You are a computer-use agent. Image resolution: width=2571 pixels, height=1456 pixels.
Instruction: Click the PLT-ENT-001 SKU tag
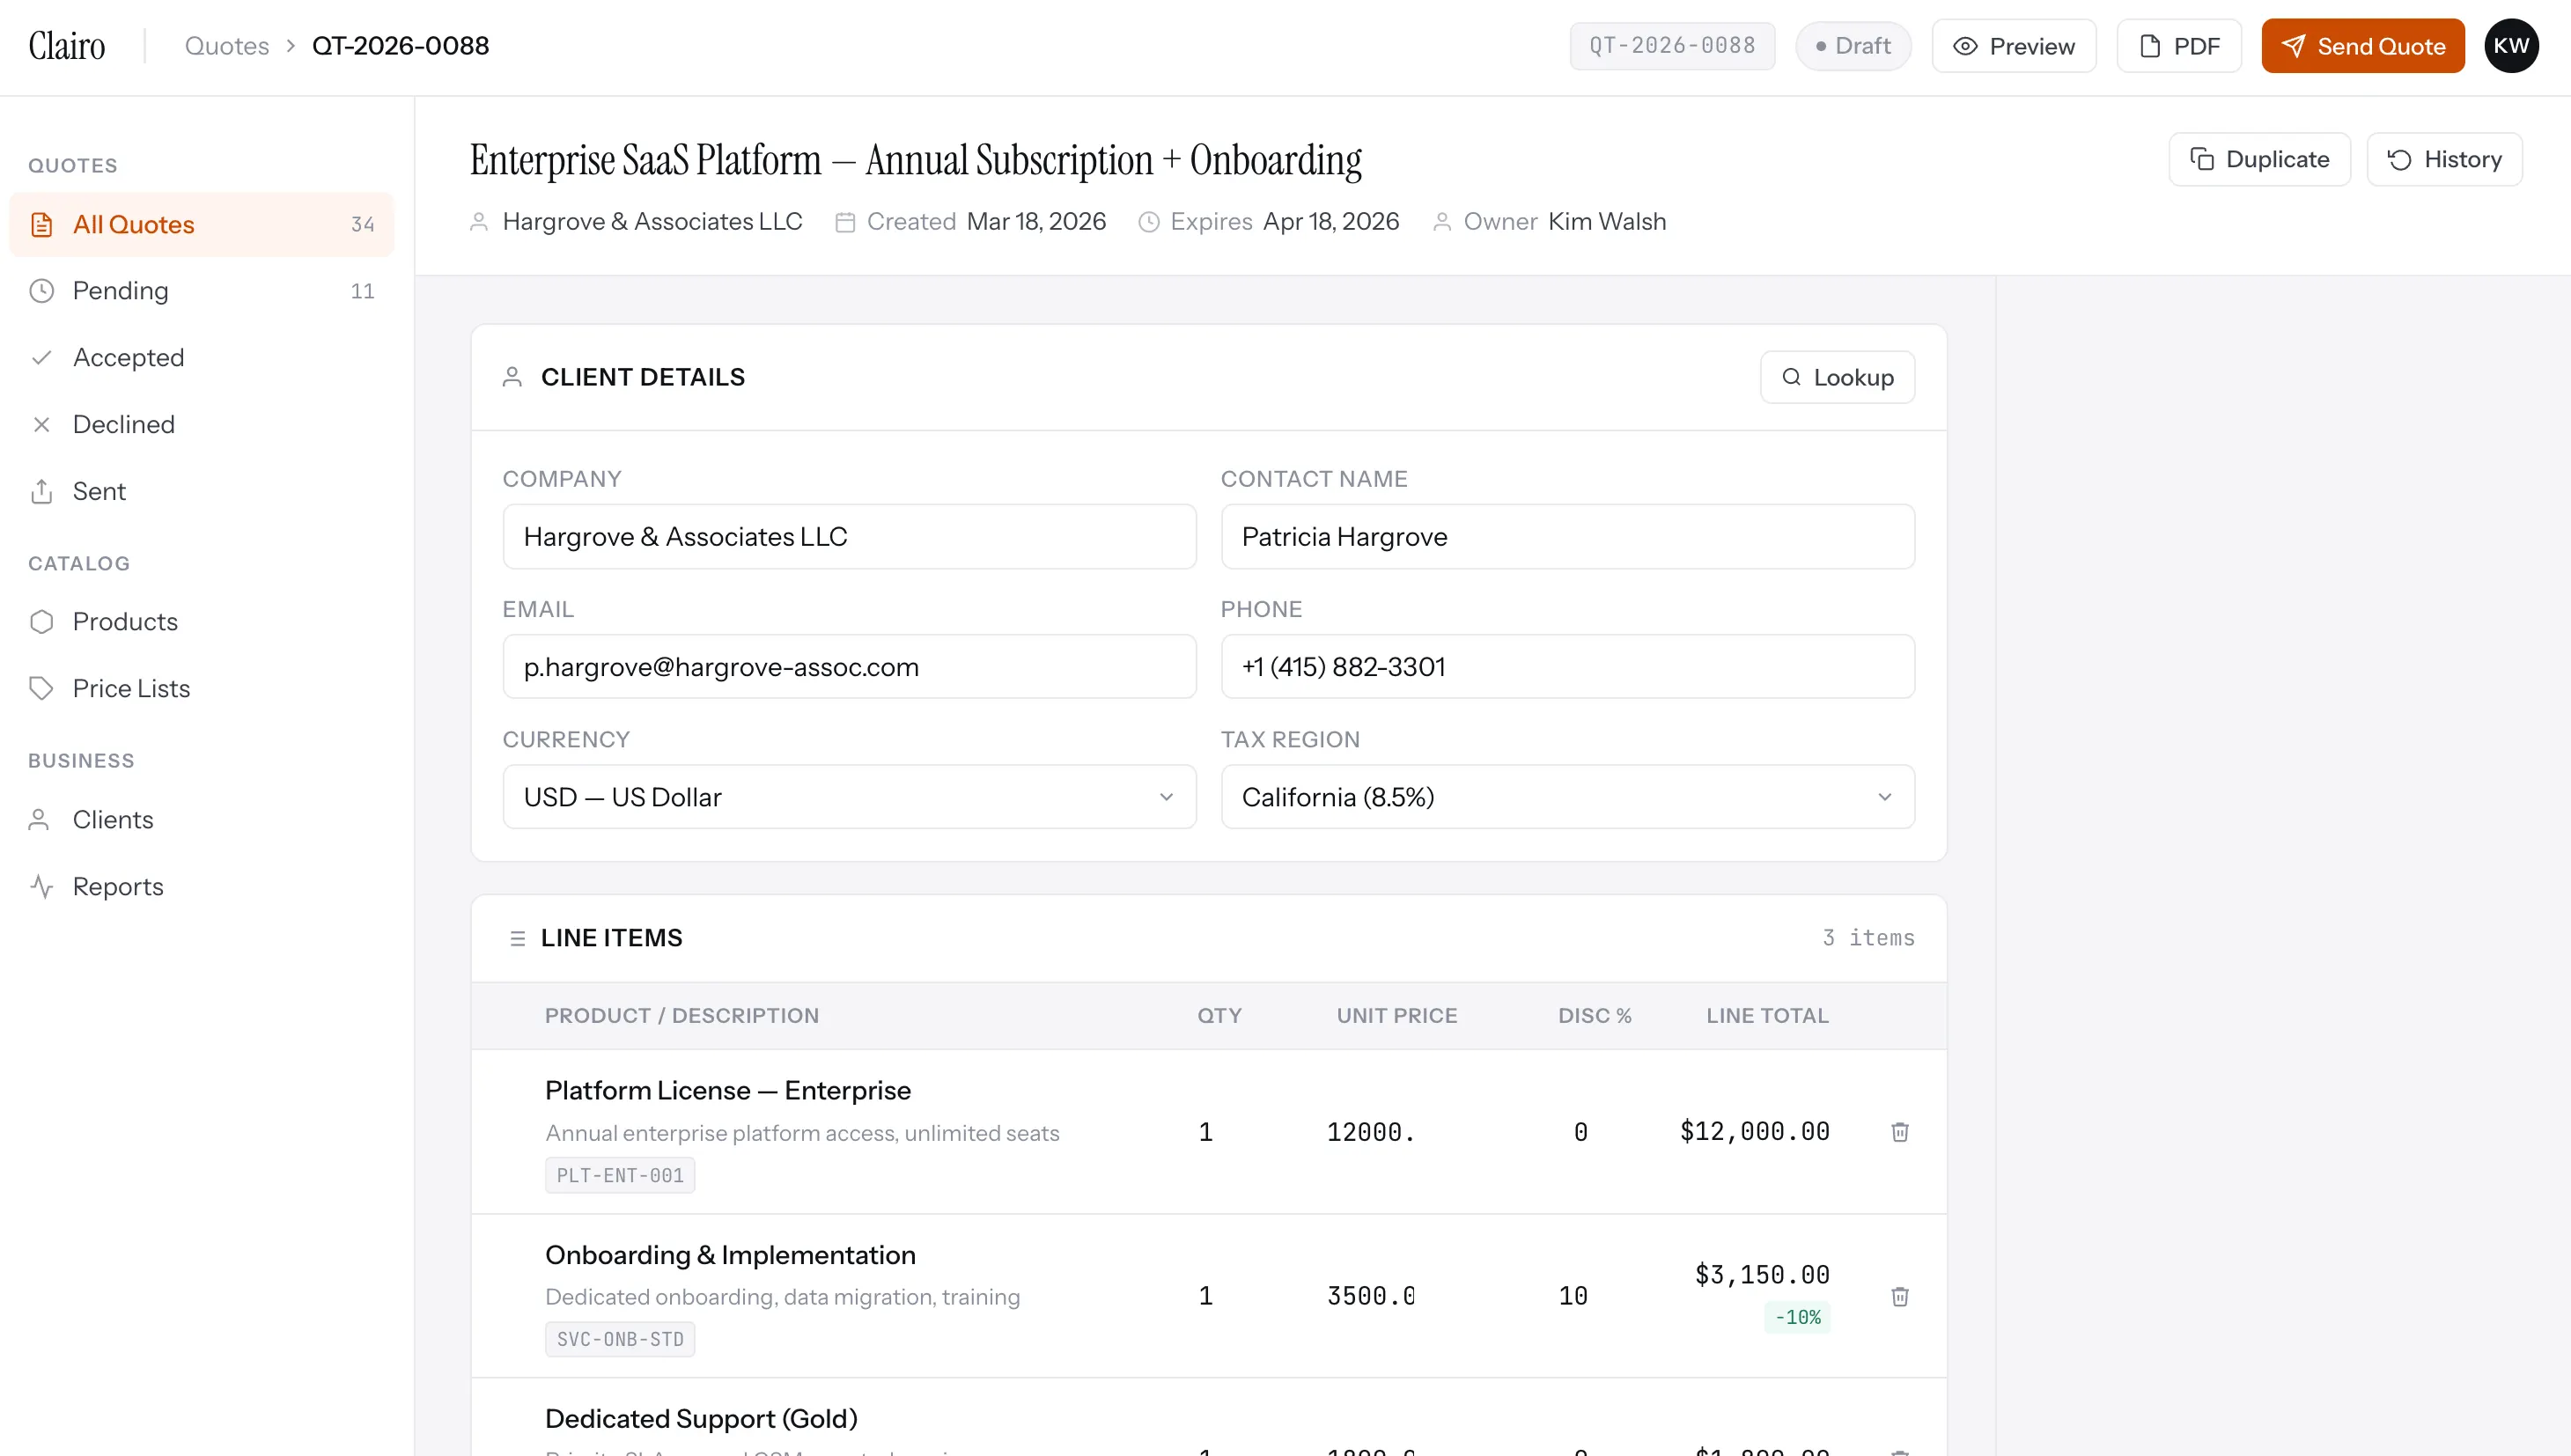(x=620, y=1176)
